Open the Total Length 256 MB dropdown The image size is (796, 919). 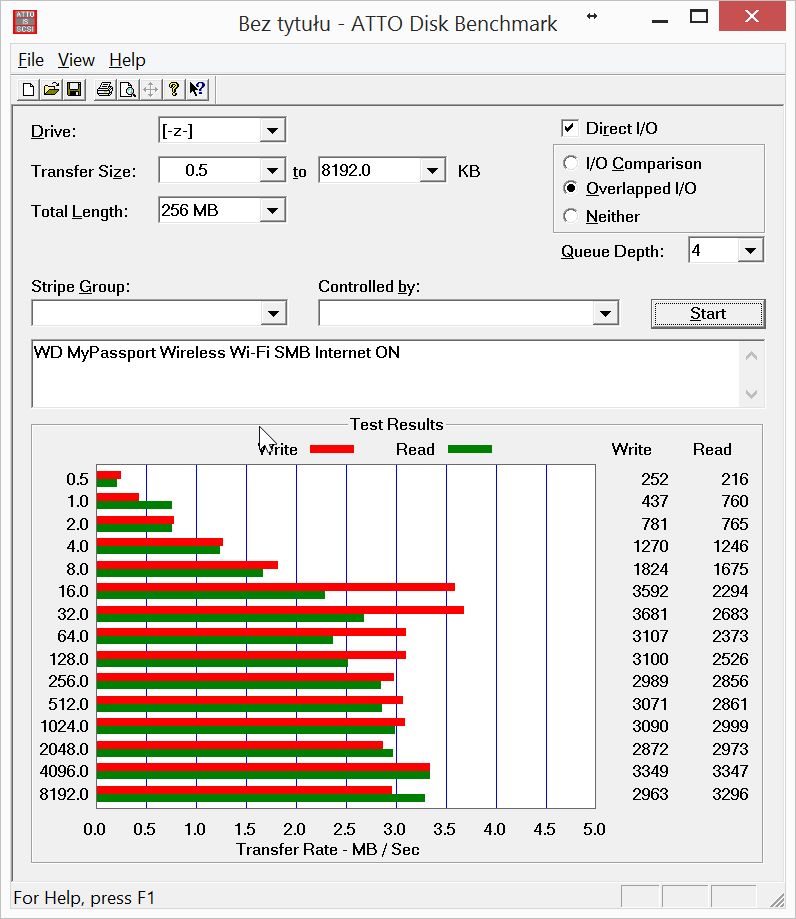(x=272, y=210)
